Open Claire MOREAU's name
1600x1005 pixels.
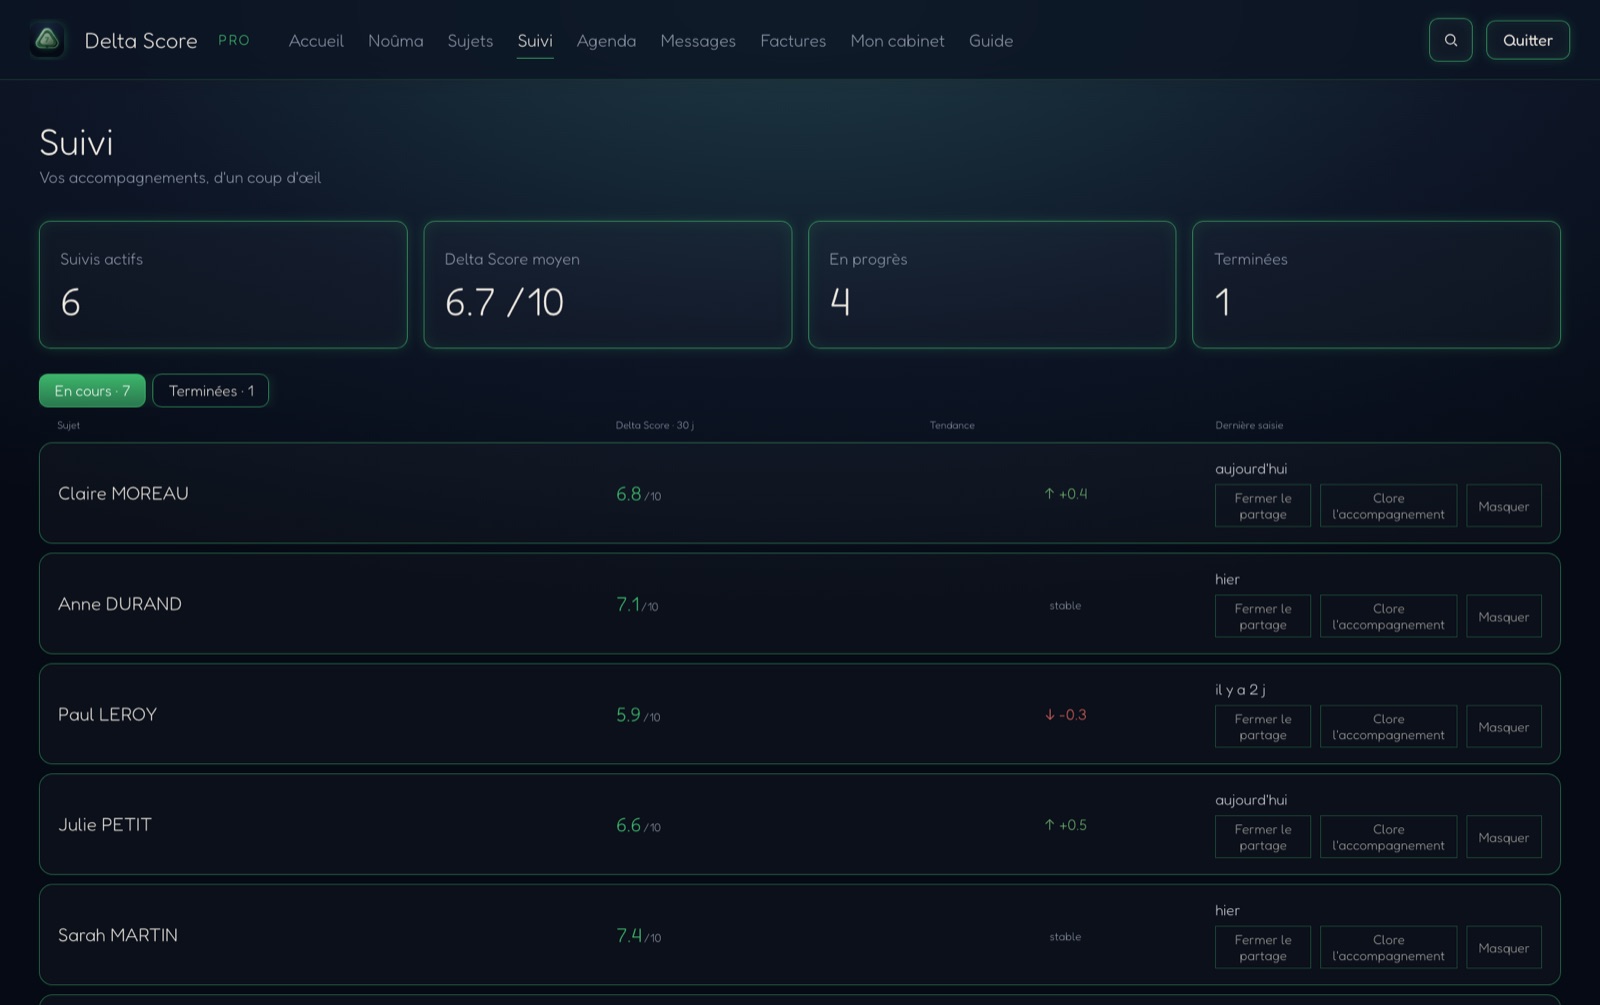coord(123,493)
